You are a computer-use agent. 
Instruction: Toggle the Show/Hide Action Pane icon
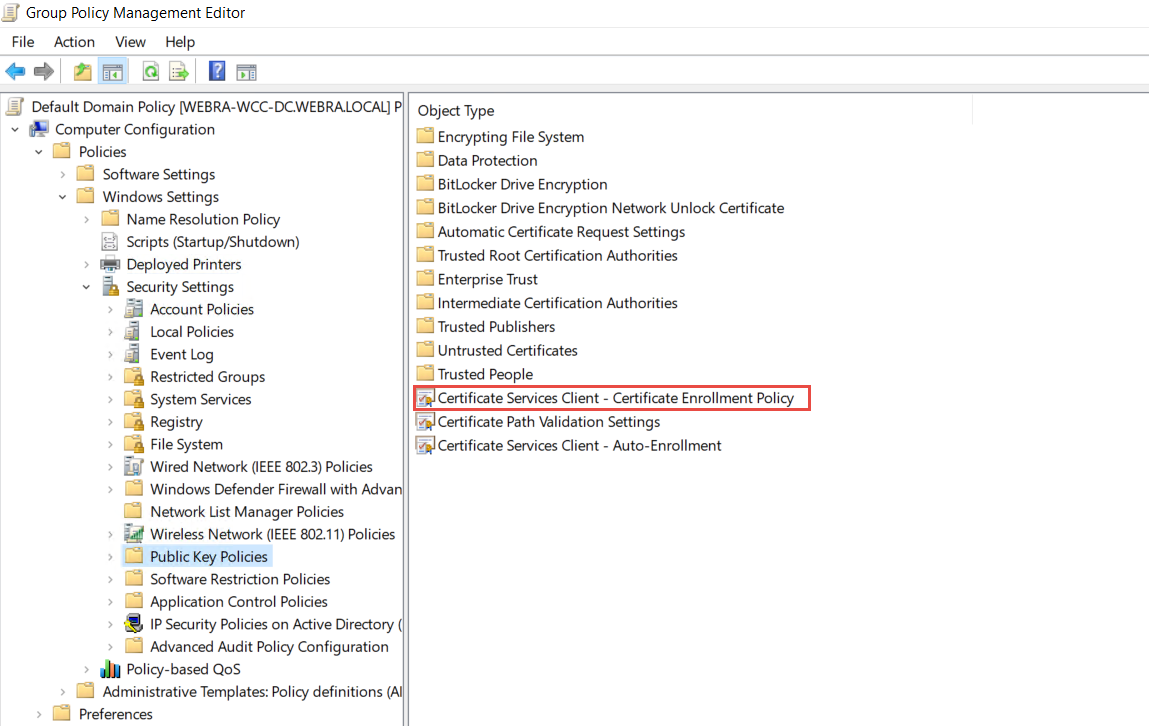pos(246,71)
